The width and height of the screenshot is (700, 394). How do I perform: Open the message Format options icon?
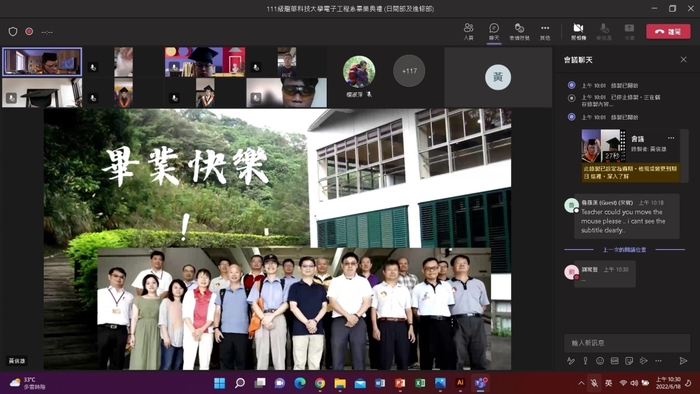pos(571,361)
